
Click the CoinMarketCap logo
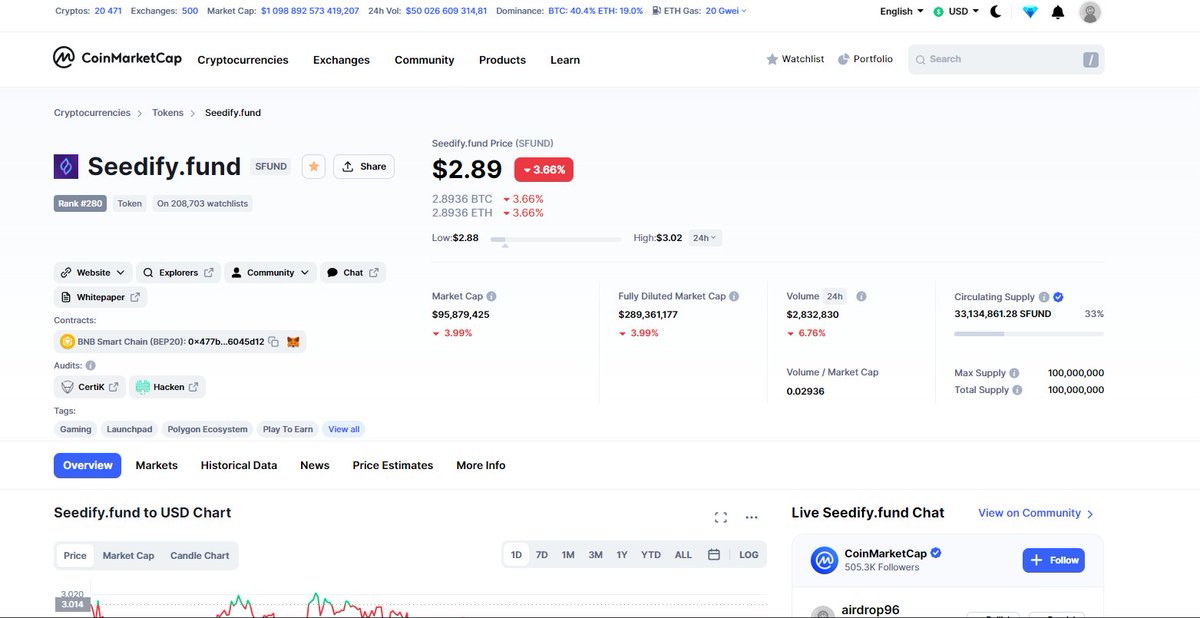pyautogui.click(x=117, y=58)
